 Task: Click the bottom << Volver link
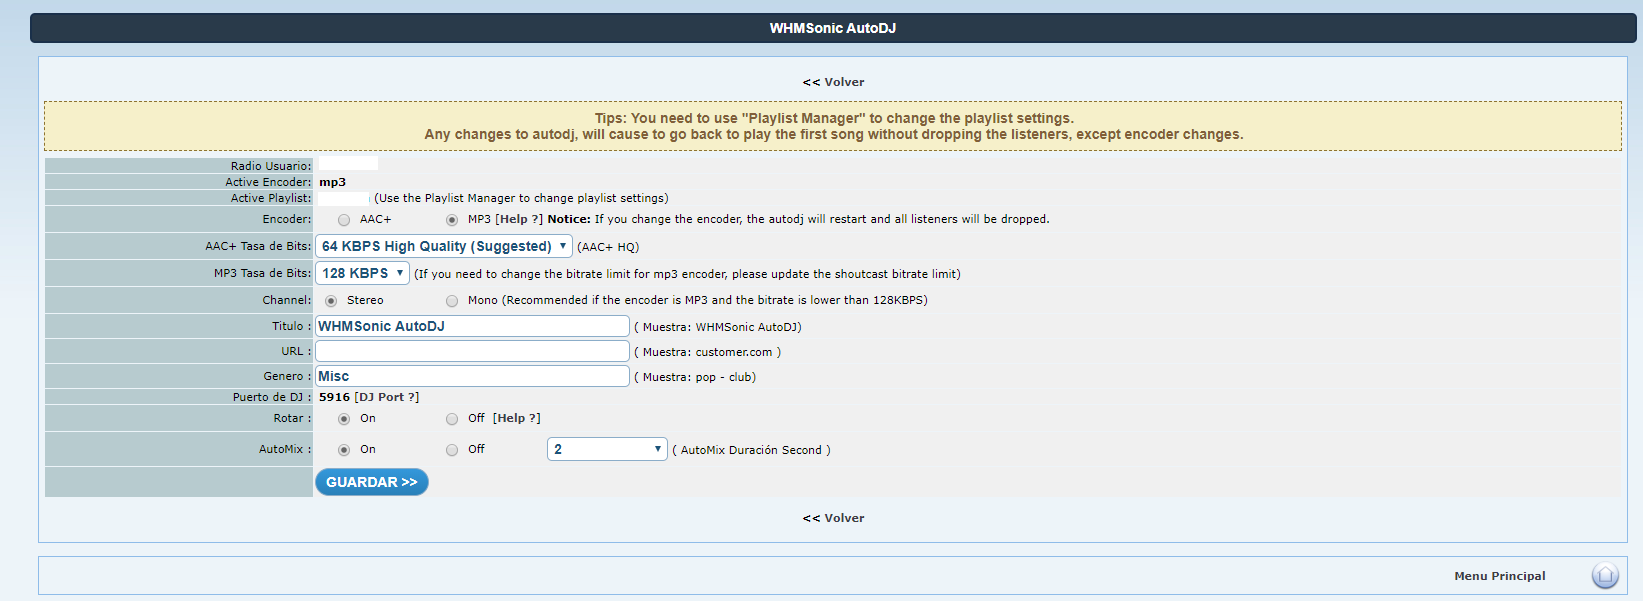click(x=833, y=518)
